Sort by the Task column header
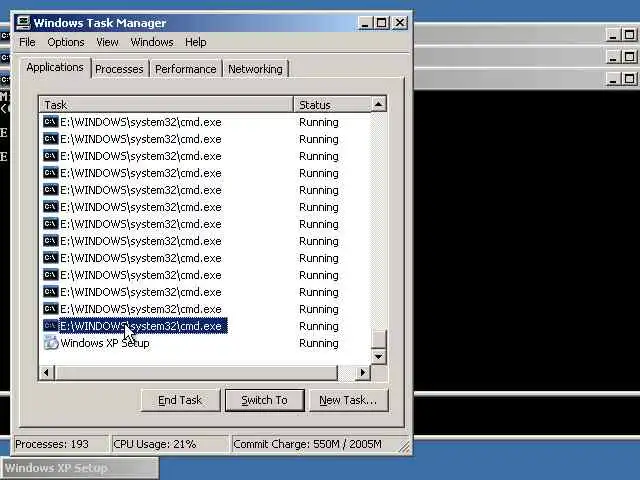 click(167, 104)
